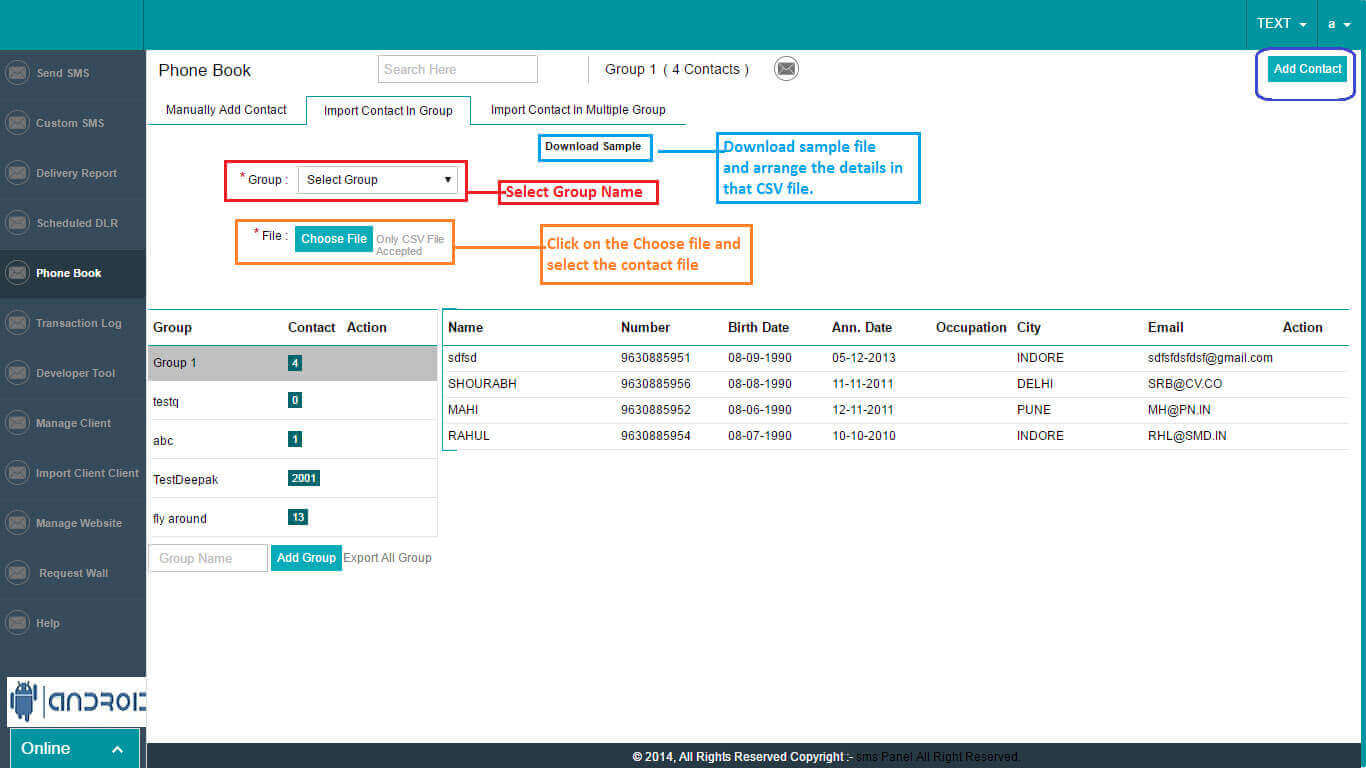
Task: Open the user 'a' dropdown menu
Action: coord(1339,24)
